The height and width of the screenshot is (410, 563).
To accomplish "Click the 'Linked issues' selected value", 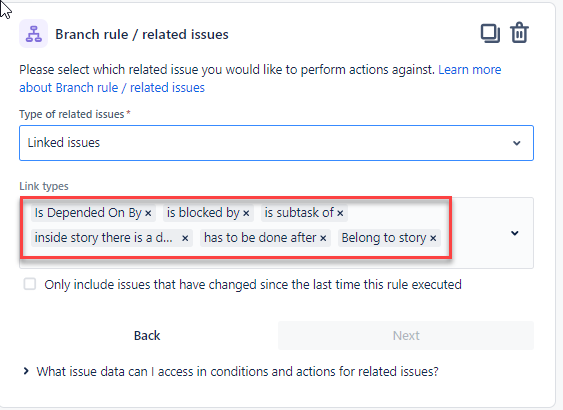I will click(64, 143).
